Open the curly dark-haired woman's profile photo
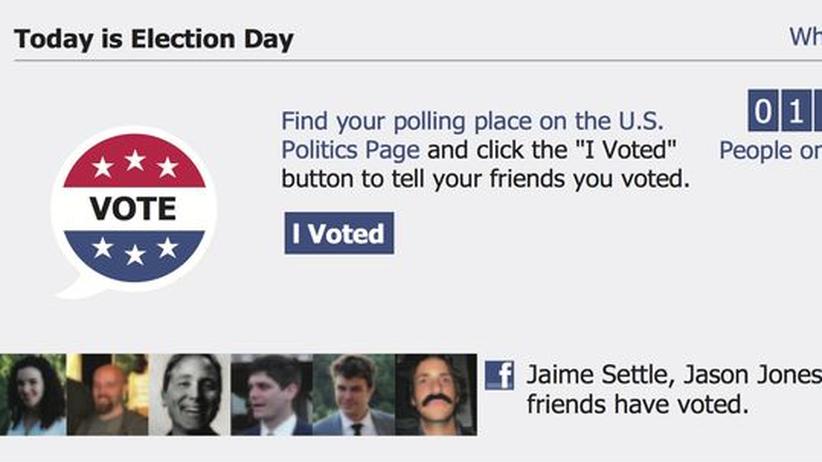 [33, 394]
